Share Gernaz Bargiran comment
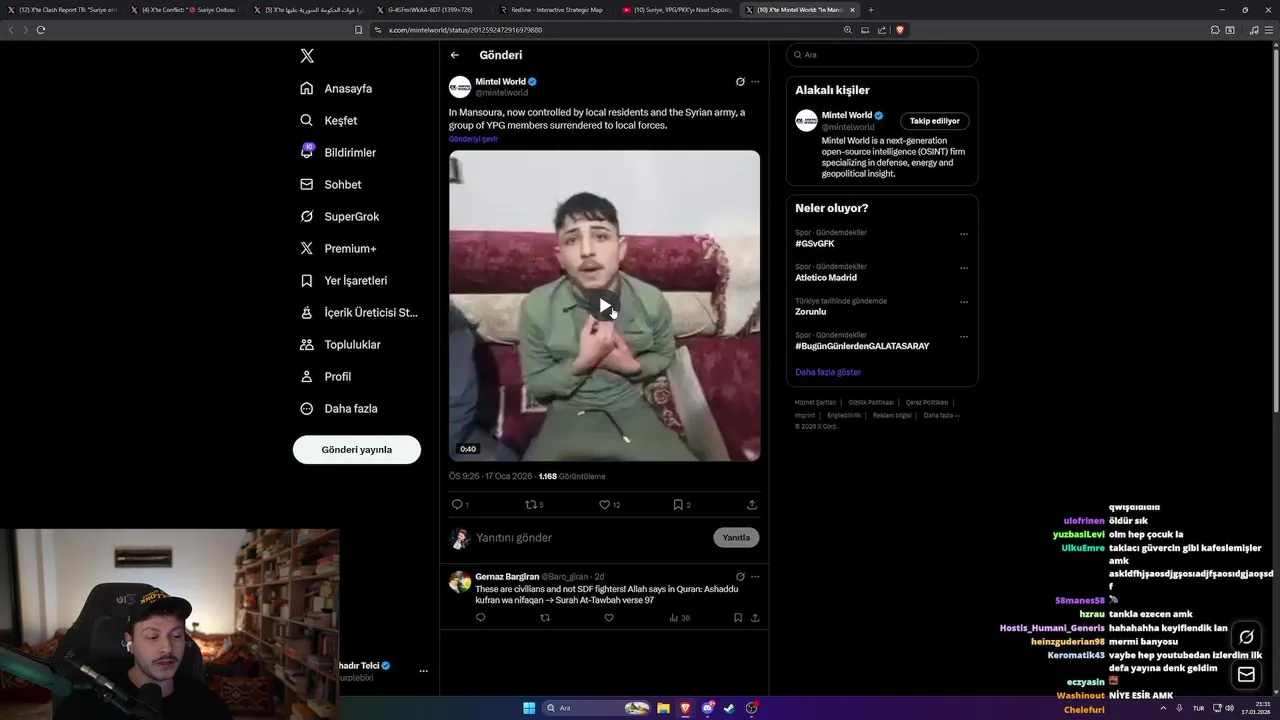The height and width of the screenshot is (720, 1280). tap(755, 618)
